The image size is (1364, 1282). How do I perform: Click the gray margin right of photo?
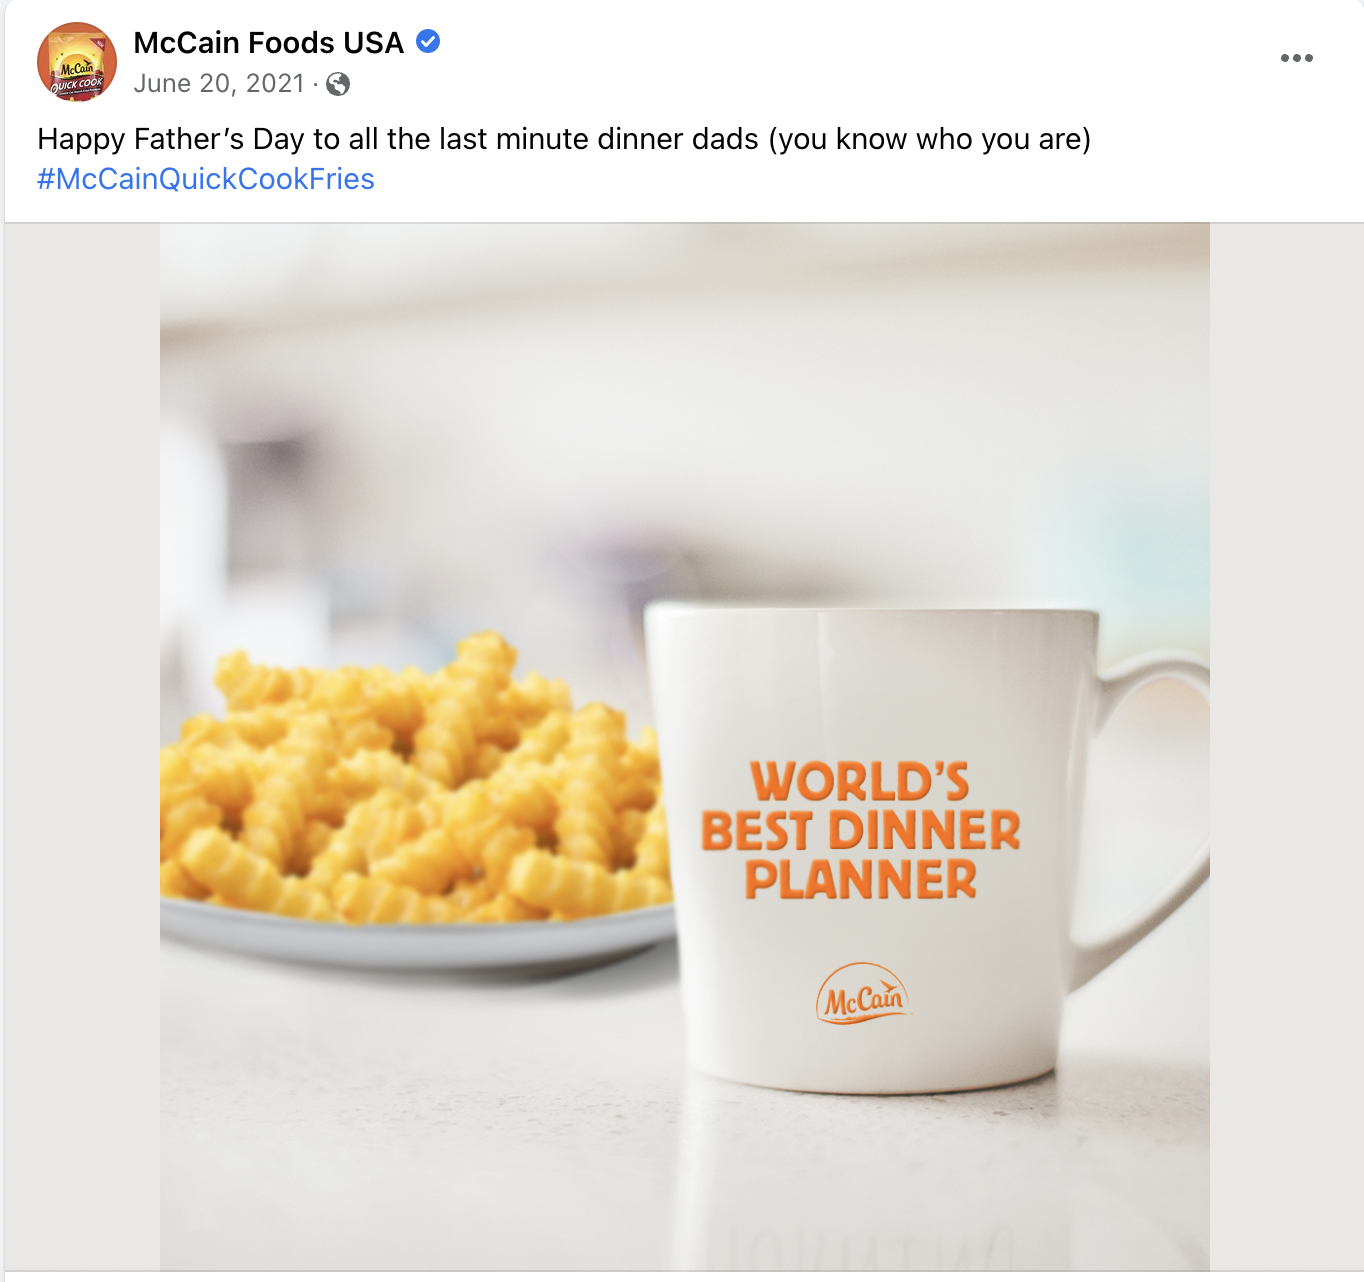tap(1286, 746)
